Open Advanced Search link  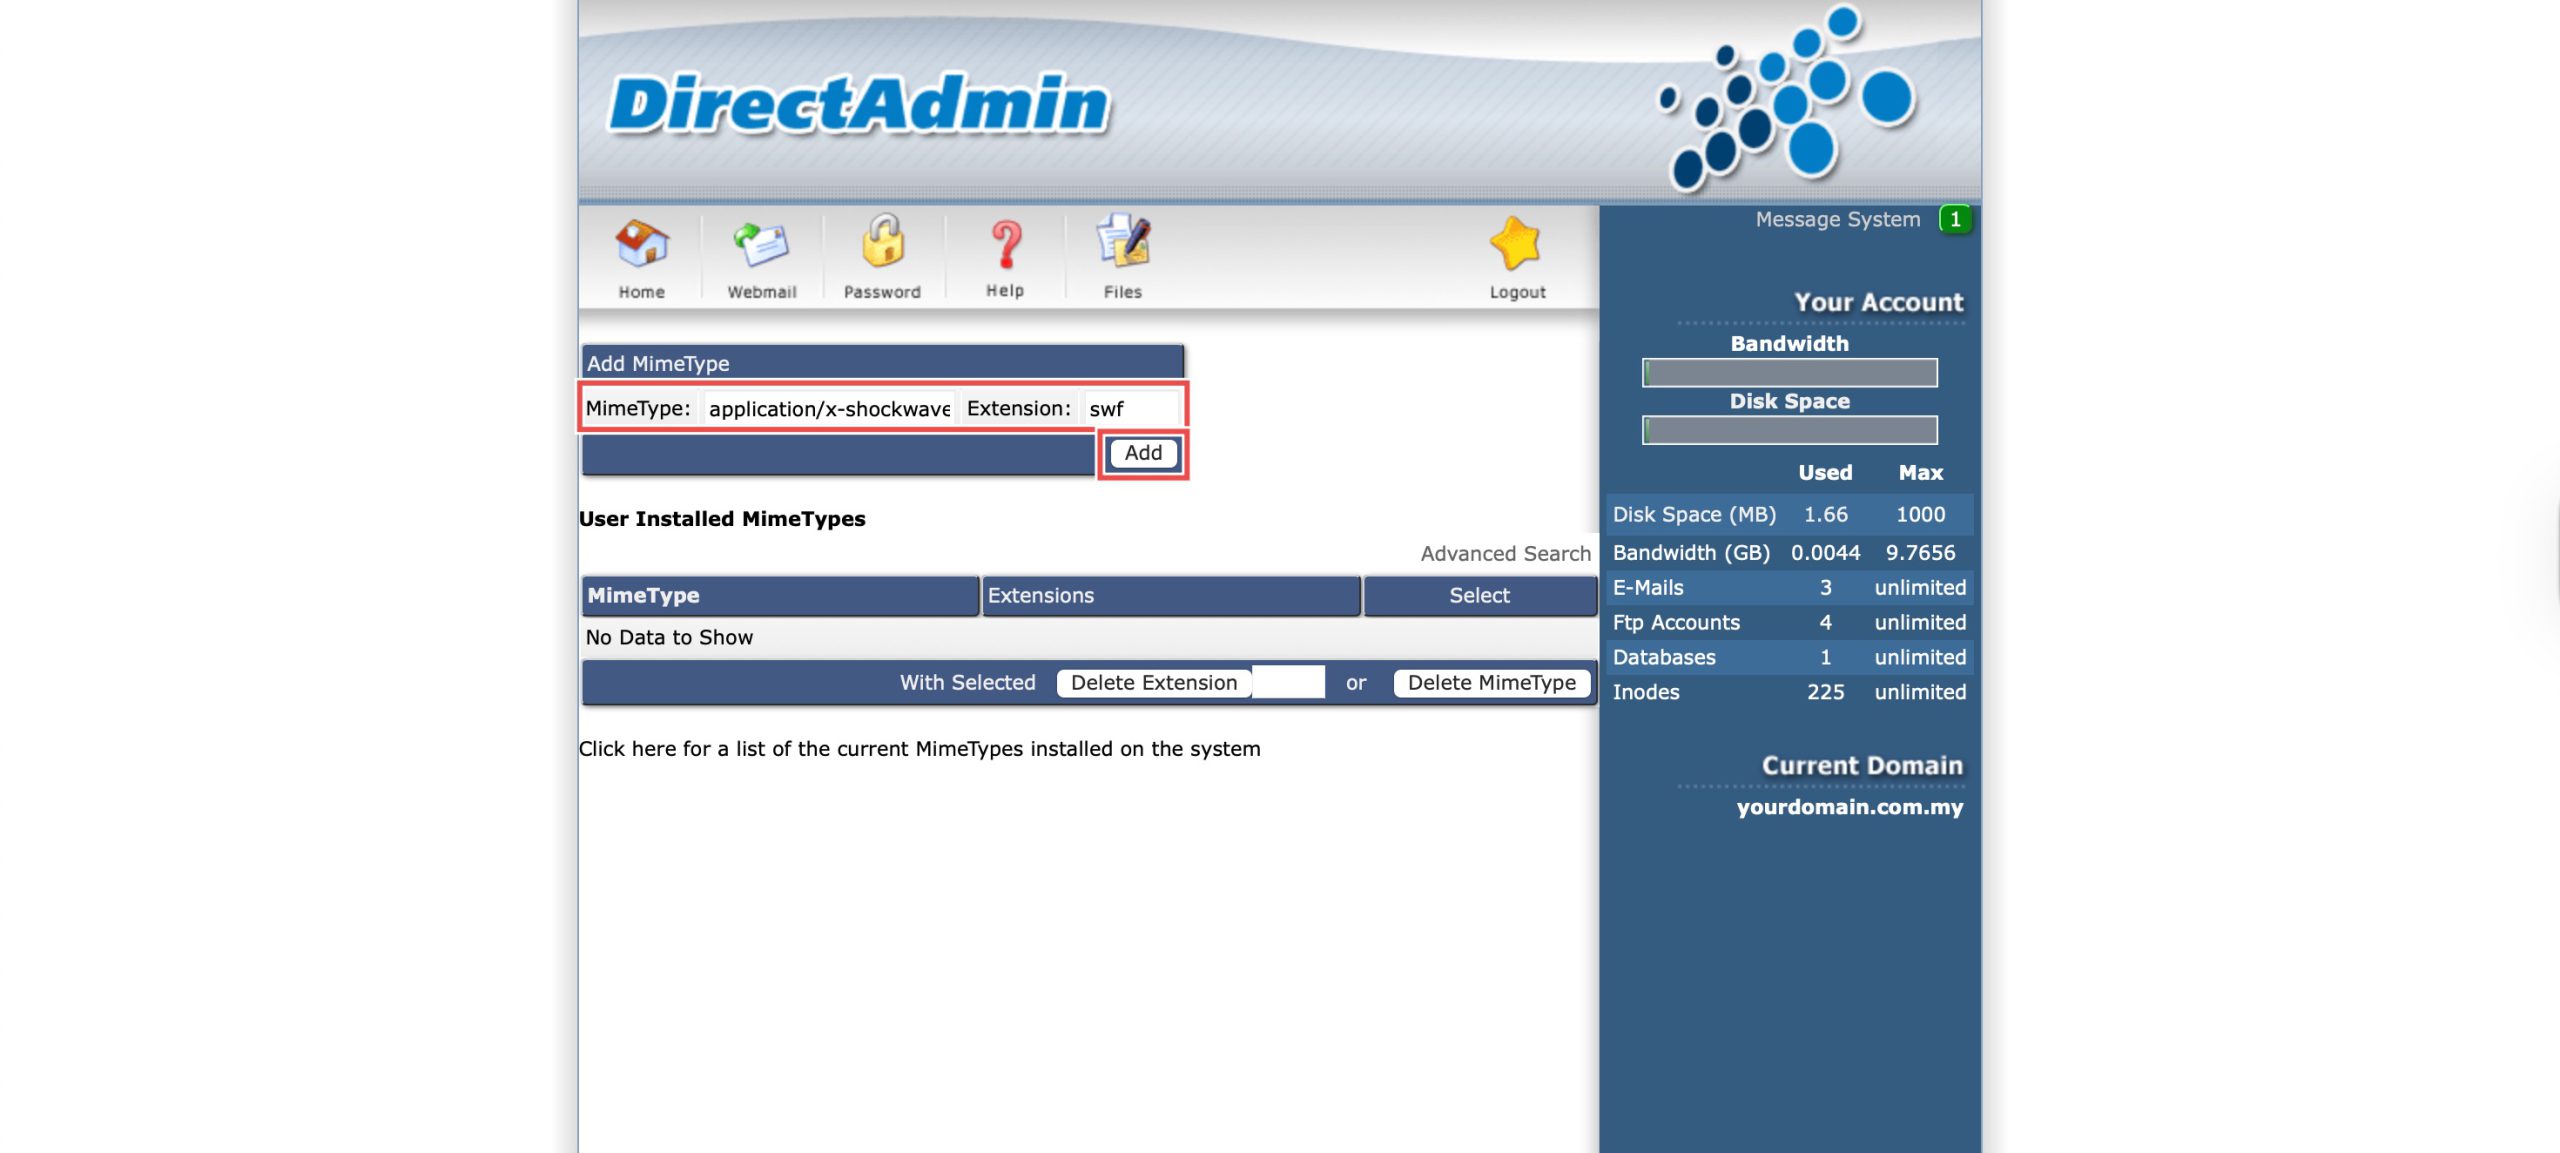click(x=1505, y=553)
